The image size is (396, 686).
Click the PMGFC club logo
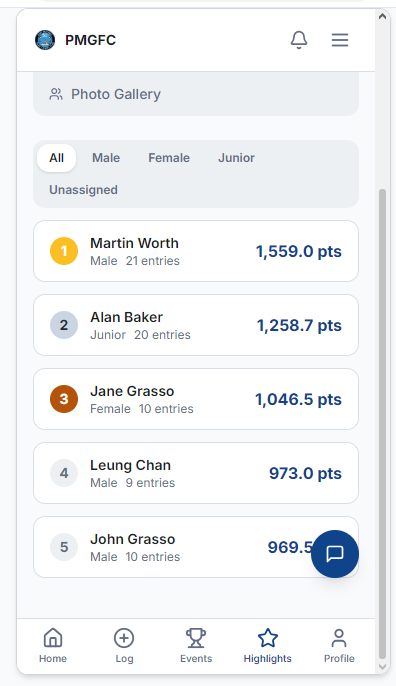[45, 40]
